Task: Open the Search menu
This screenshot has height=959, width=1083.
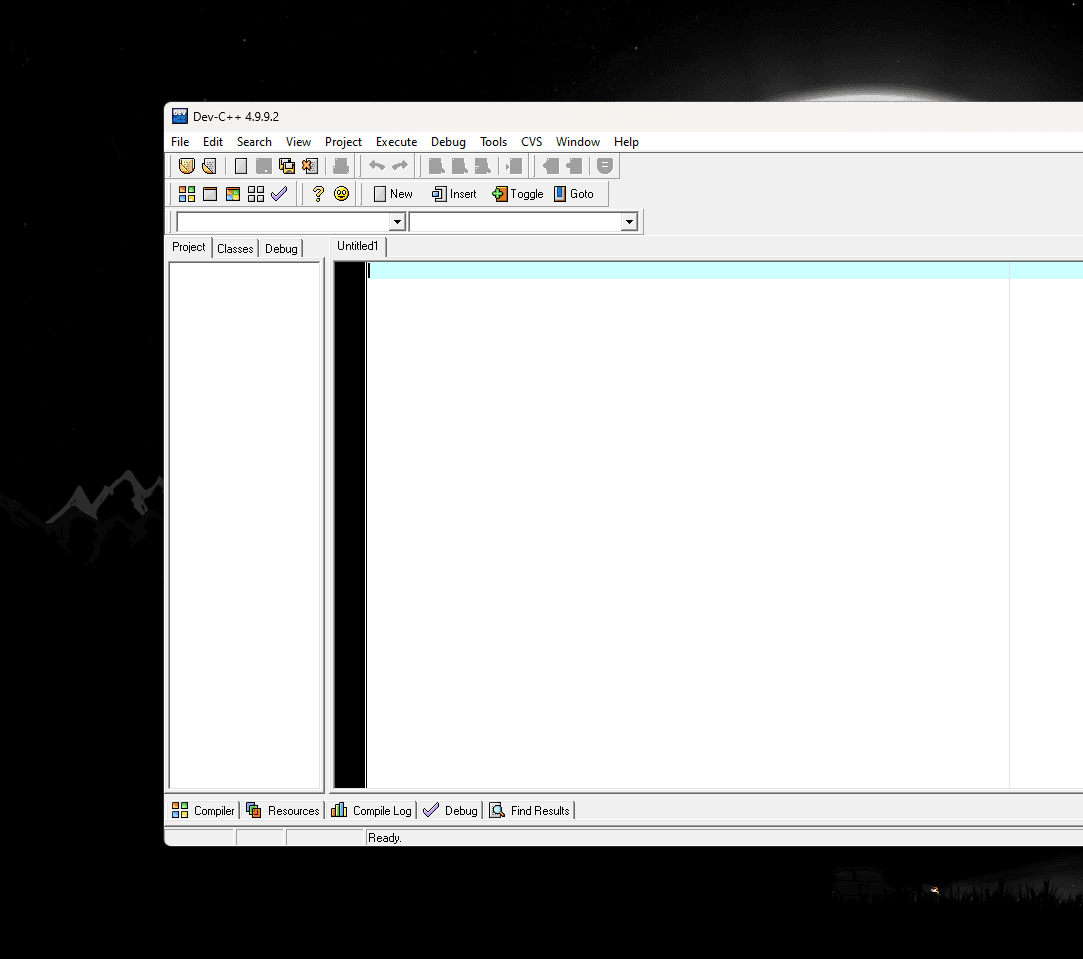Action: click(x=254, y=142)
